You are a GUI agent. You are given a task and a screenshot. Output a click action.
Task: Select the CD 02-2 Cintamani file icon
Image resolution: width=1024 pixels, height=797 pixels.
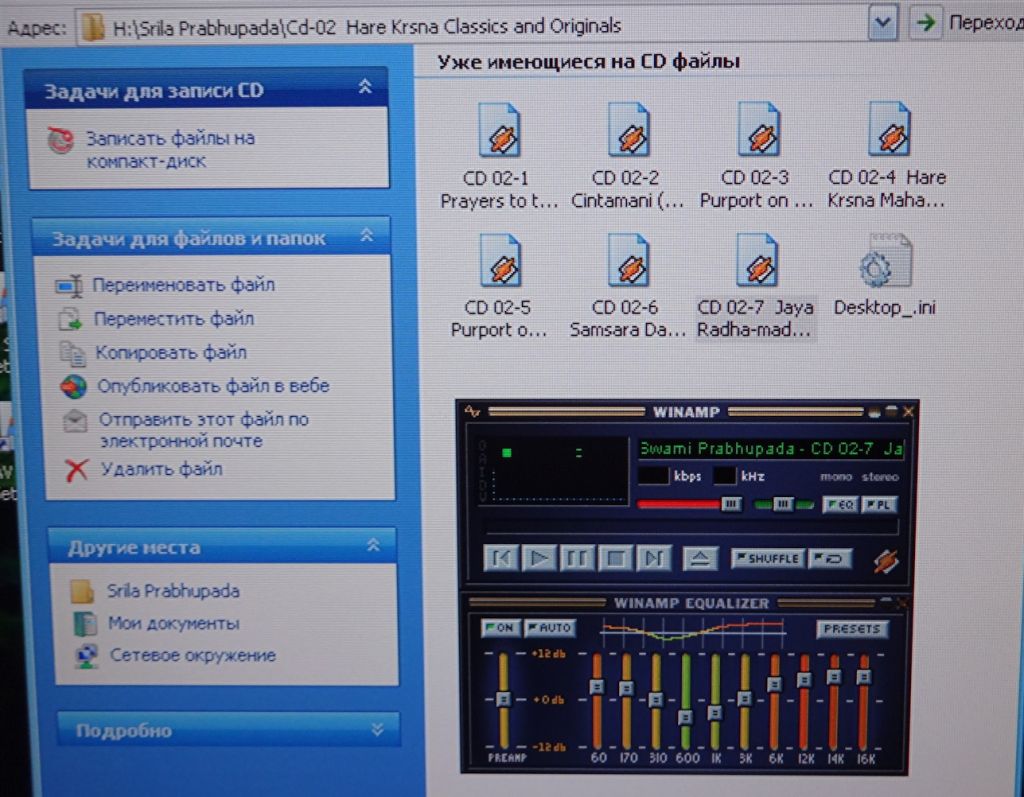pos(628,130)
